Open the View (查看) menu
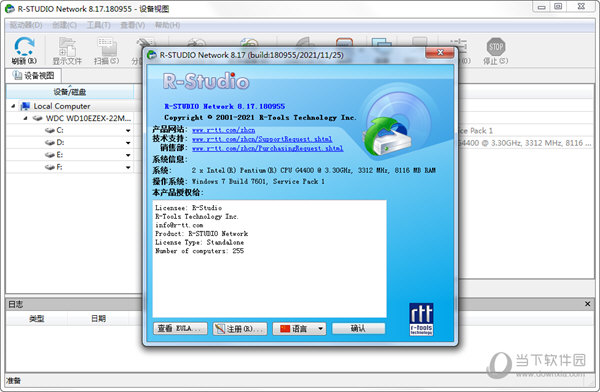The height and width of the screenshot is (392, 600). (132, 25)
